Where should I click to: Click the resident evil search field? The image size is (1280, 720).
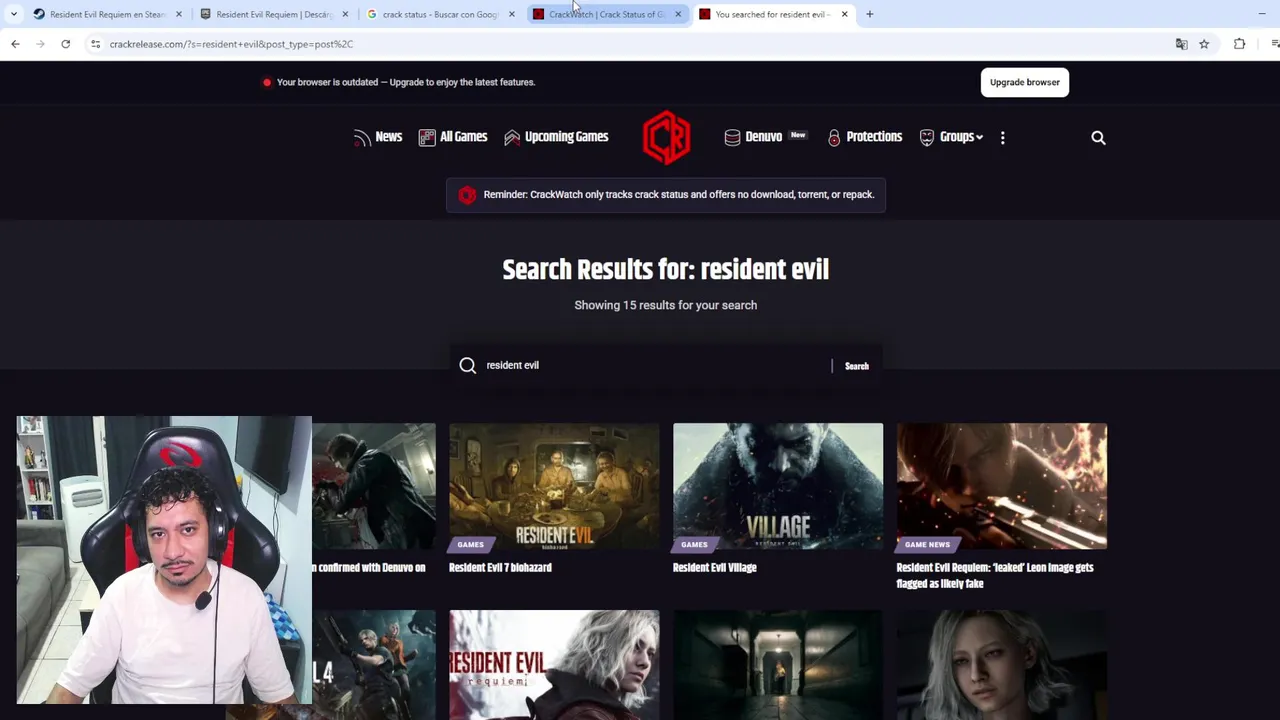[654, 365]
